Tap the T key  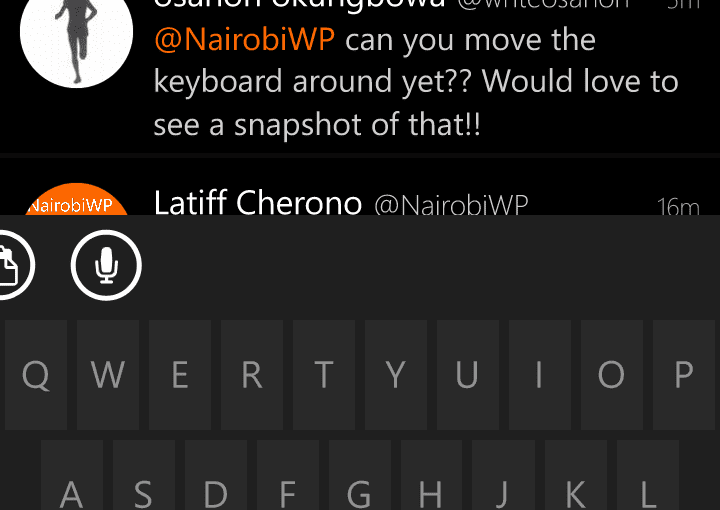(324, 375)
